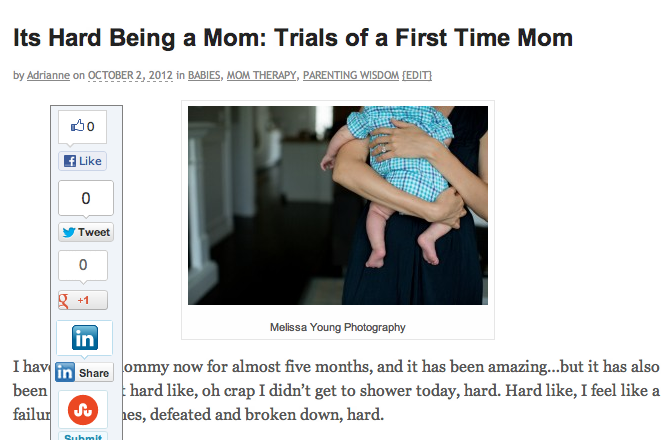This screenshot has height=440, width=669.
Task: Click the Facebook thumbs-up count box
Action: point(82,127)
